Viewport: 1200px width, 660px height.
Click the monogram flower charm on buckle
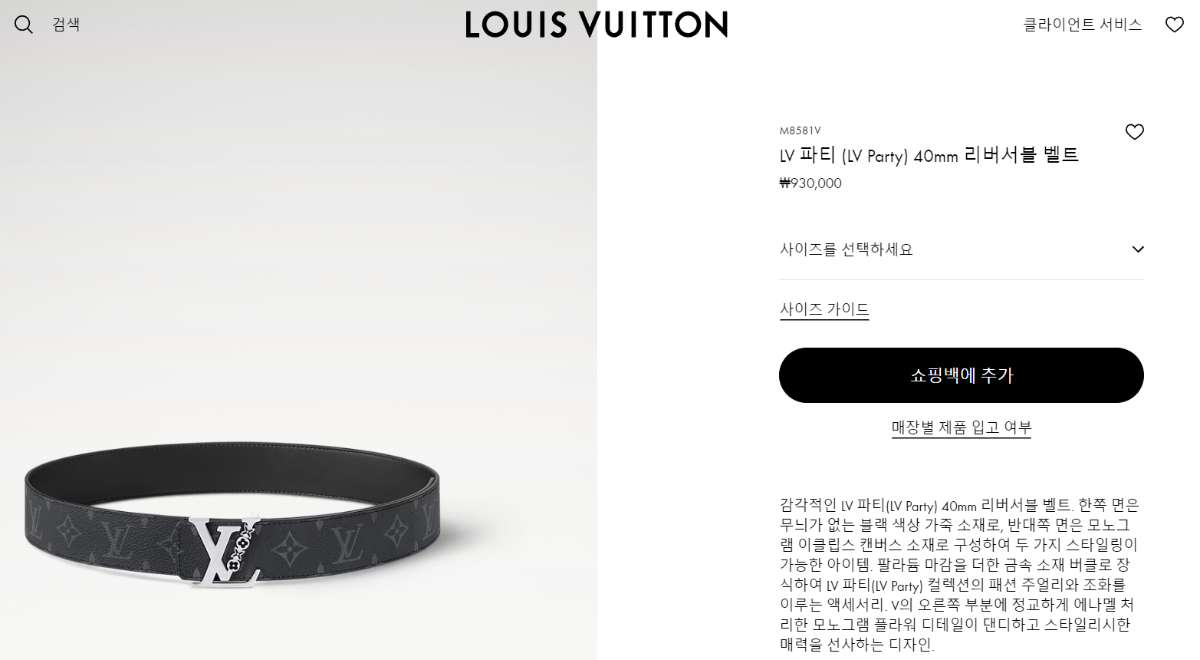(x=240, y=549)
